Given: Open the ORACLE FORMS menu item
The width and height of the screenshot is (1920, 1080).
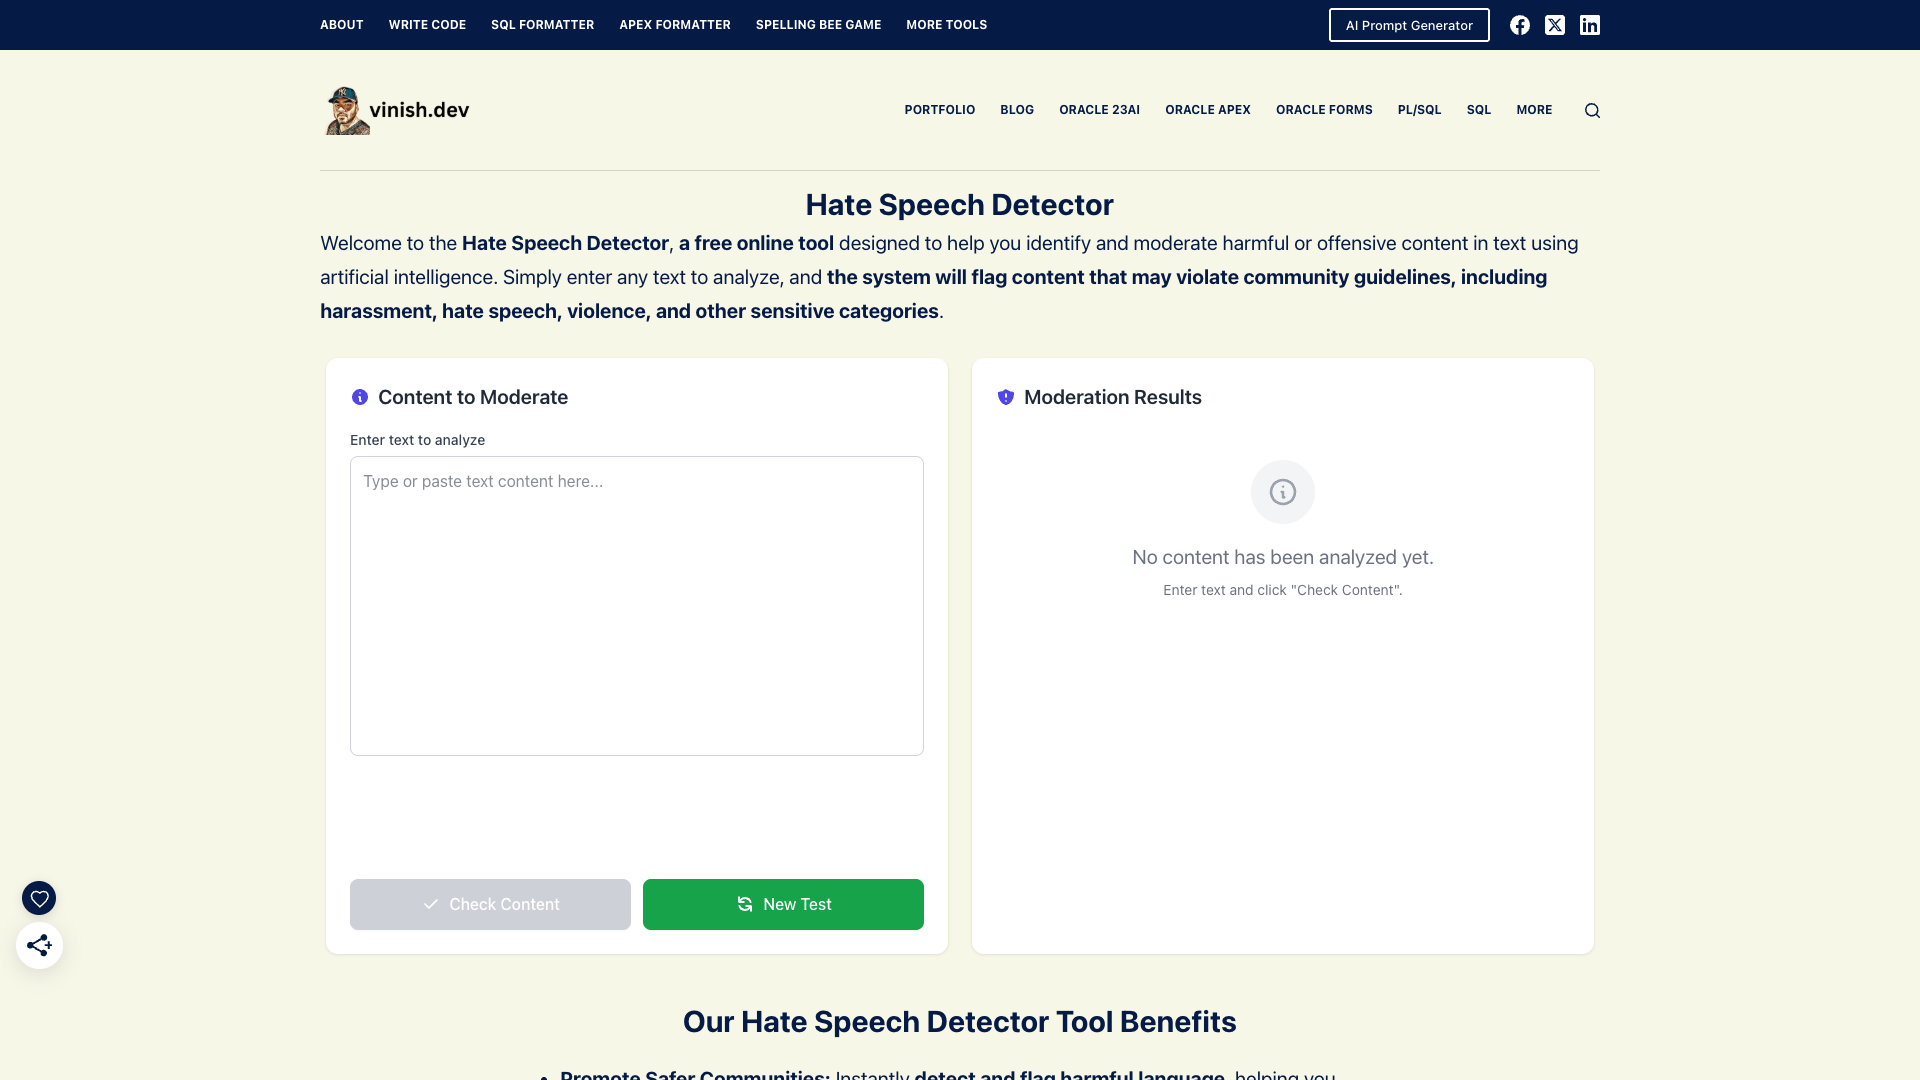Looking at the screenshot, I should click(x=1324, y=110).
